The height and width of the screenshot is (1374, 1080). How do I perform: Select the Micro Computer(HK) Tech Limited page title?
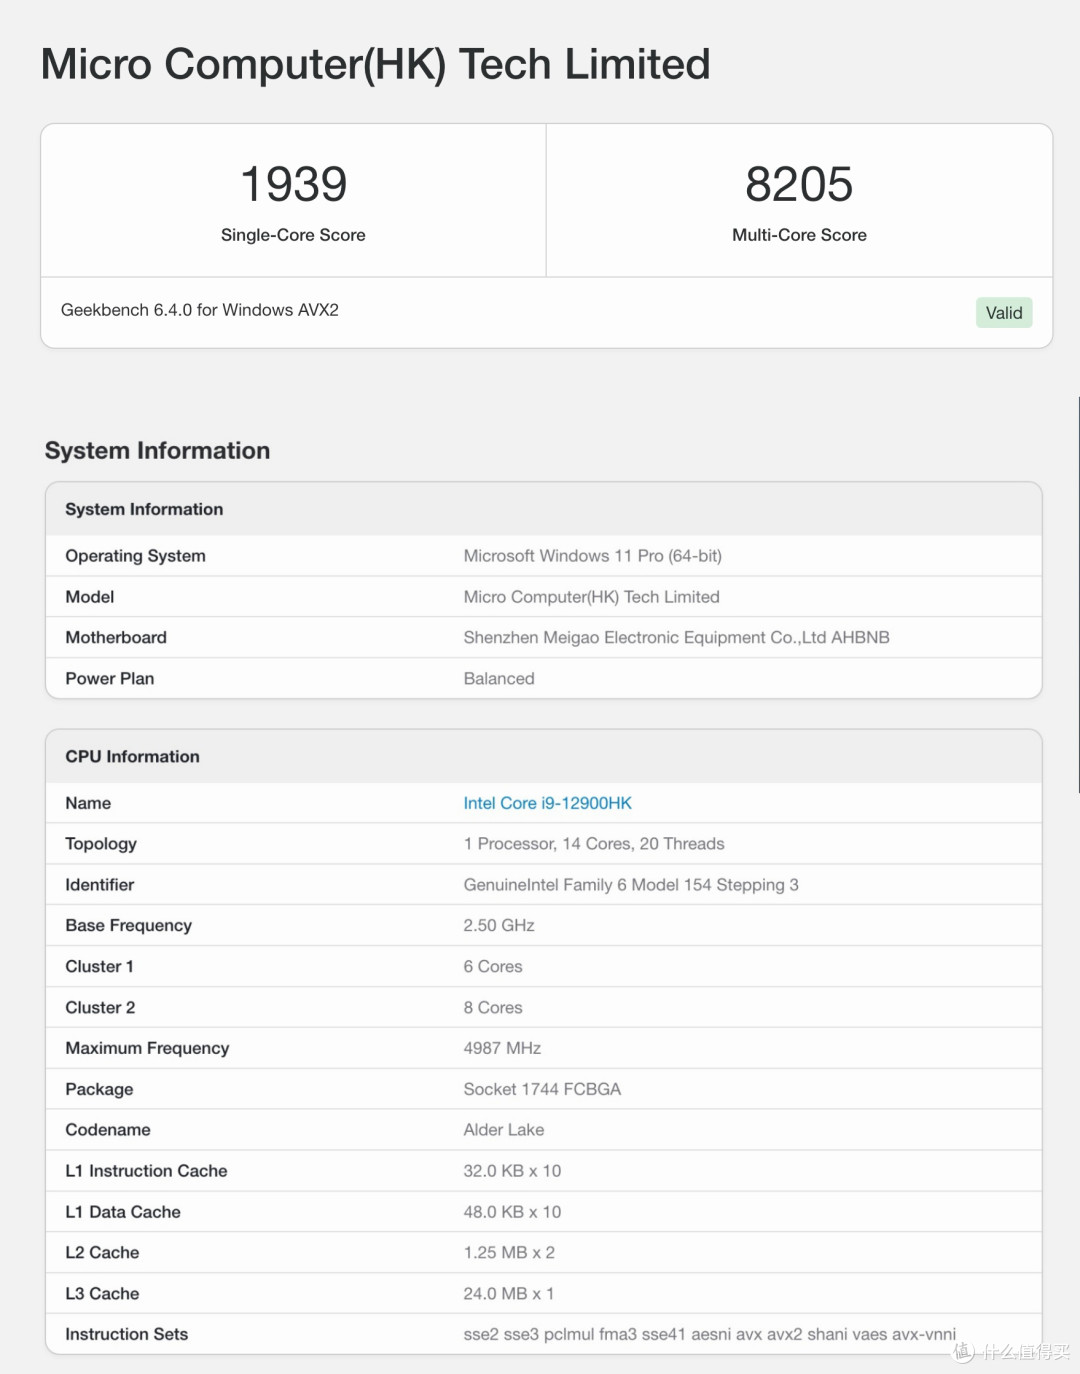pyautogui.click(x=376, y=65)
